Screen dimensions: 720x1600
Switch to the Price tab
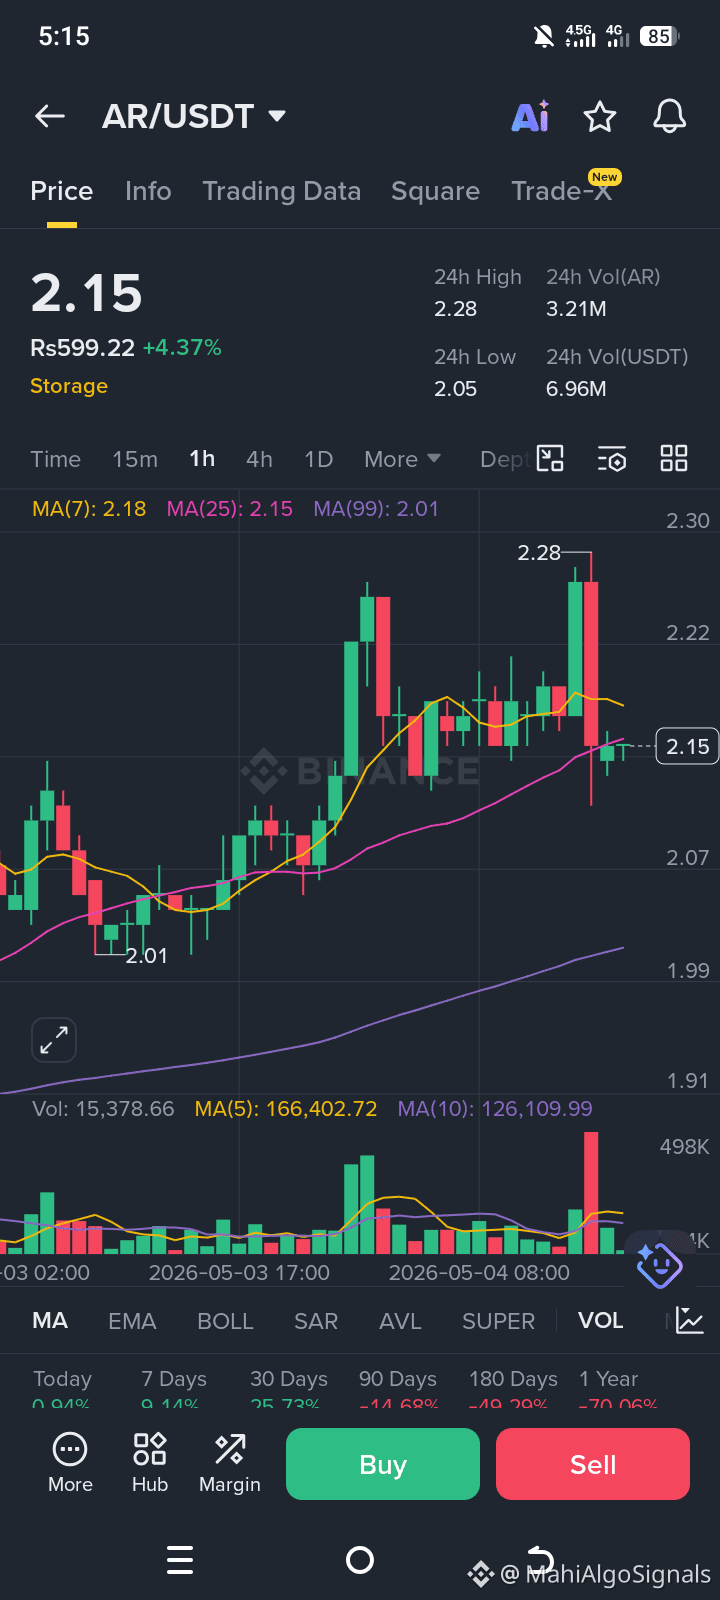tap(61, 191)
